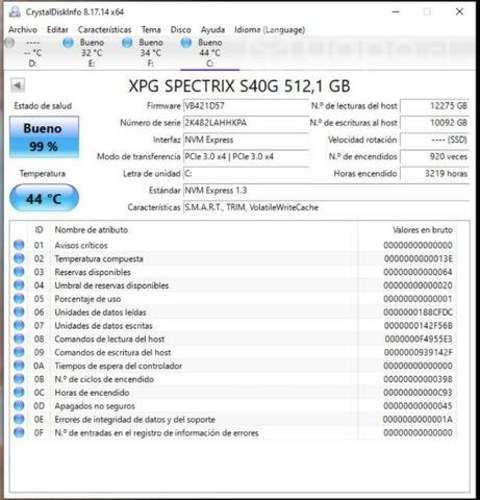Viewport: 480px width, 500px height.
Task: Click the ID column header
Action: (x=39, y=230)
